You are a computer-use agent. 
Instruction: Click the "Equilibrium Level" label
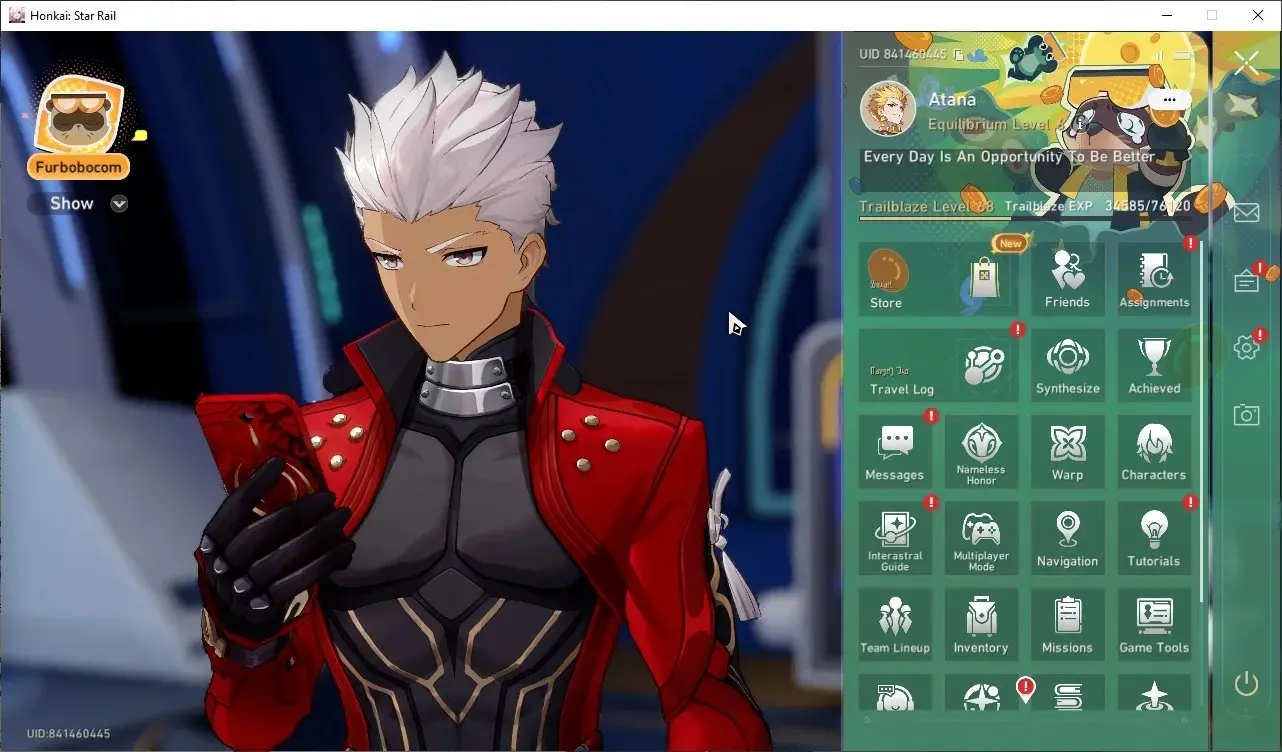click(989, 125)
